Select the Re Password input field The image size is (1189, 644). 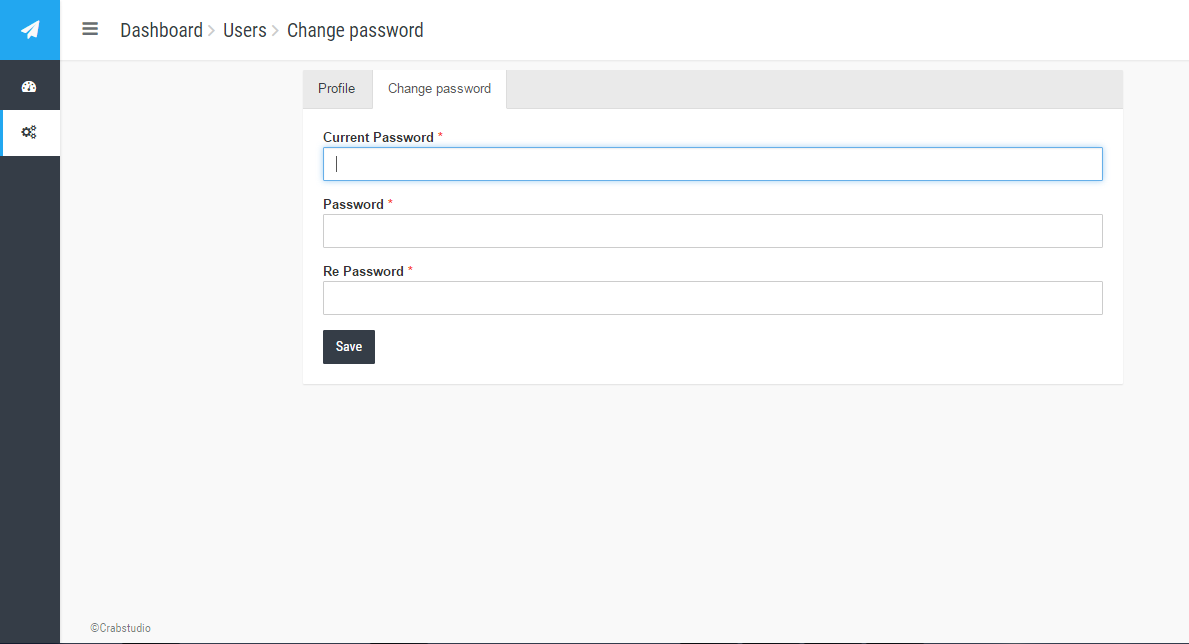point(713,298)
